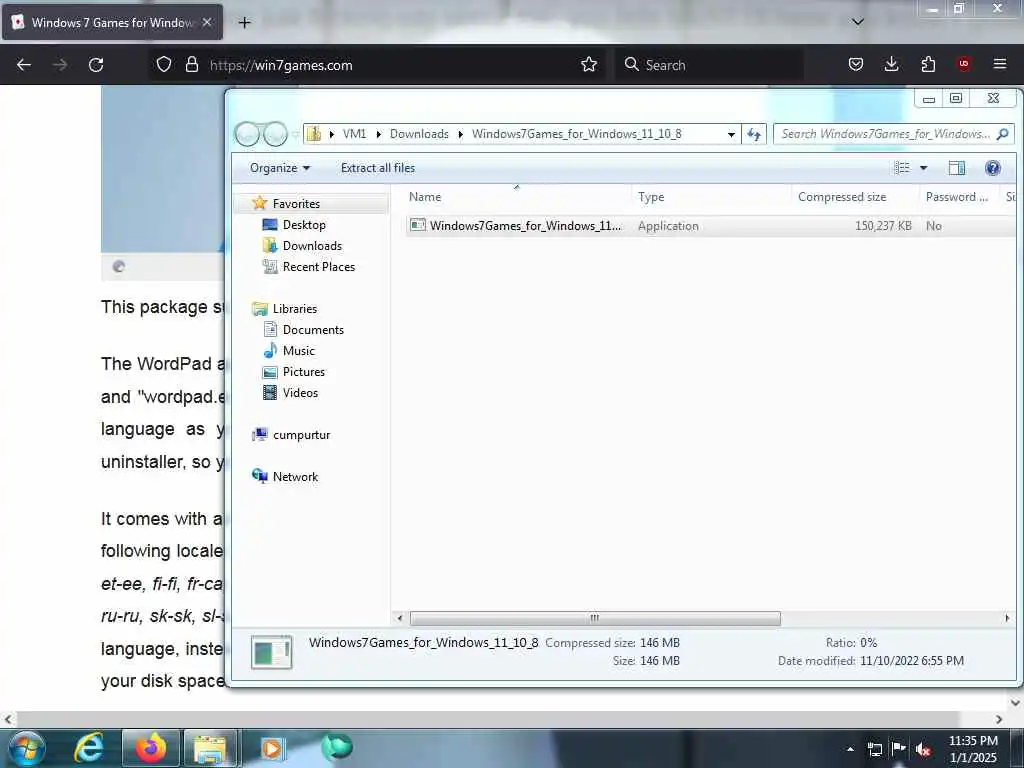Screen dimensions: 1024x768
Task: Show hidden tray icons arrow
Action: [850, 749]
